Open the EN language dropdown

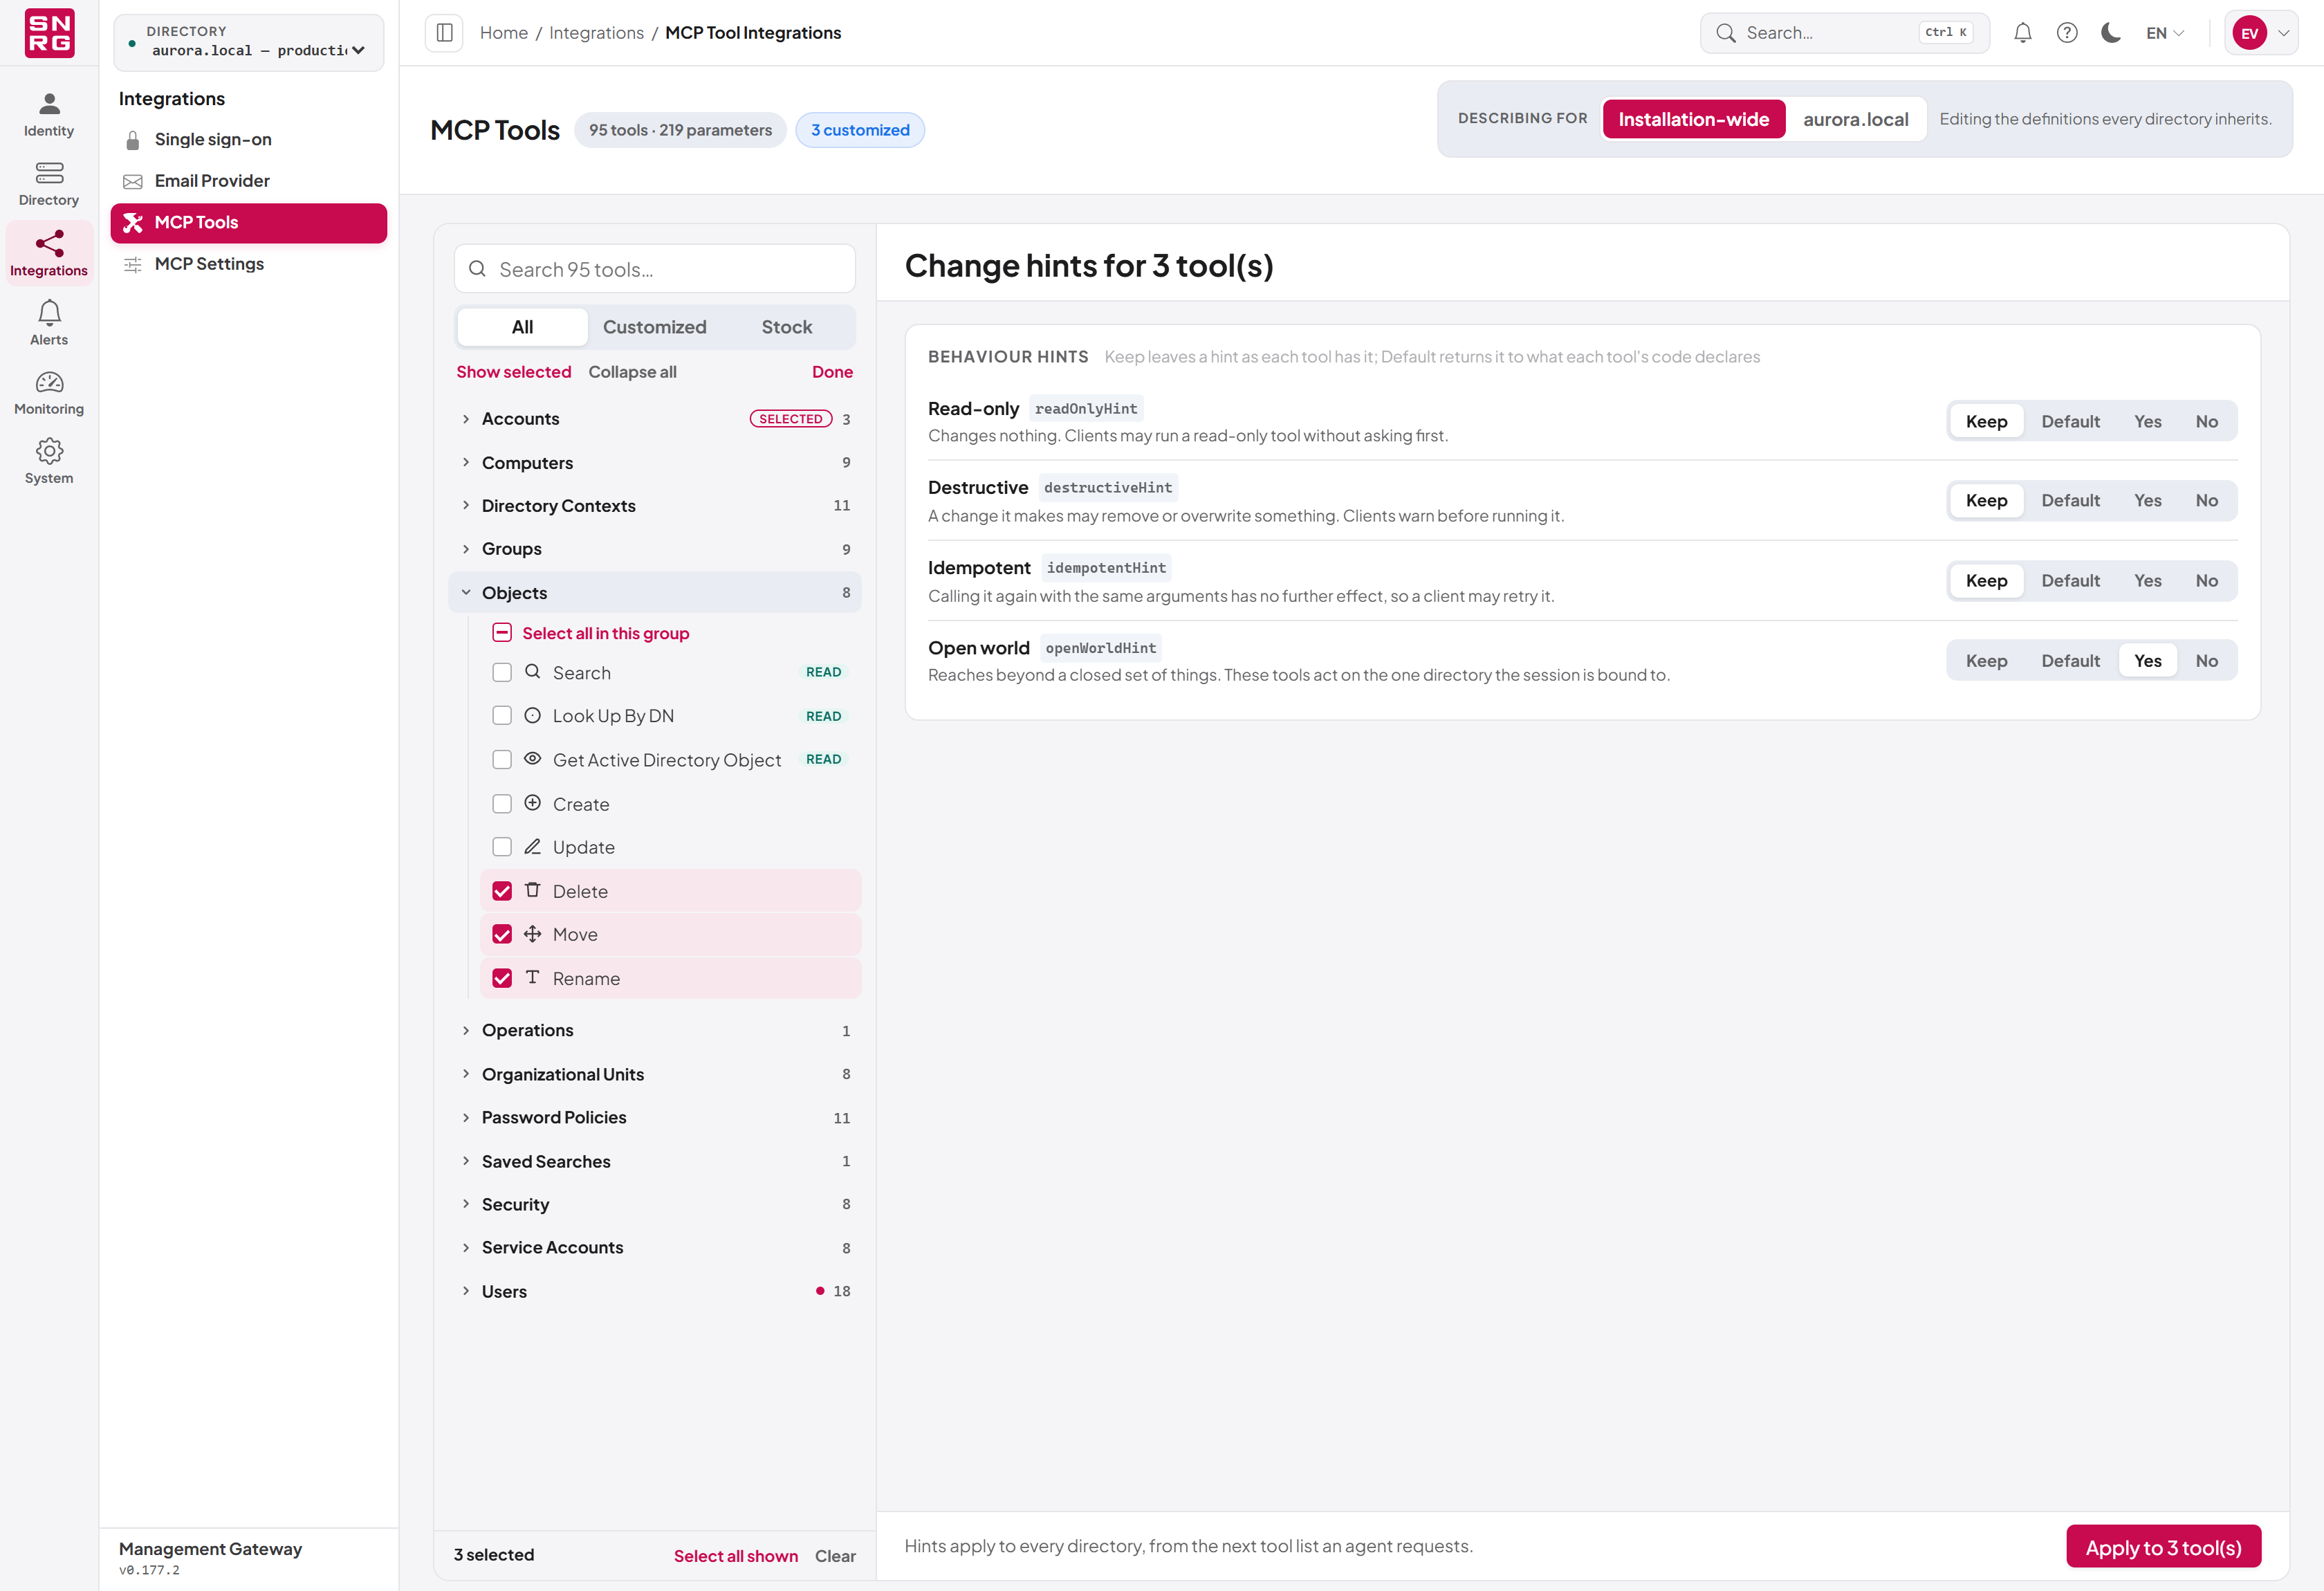coord(2164,33)
